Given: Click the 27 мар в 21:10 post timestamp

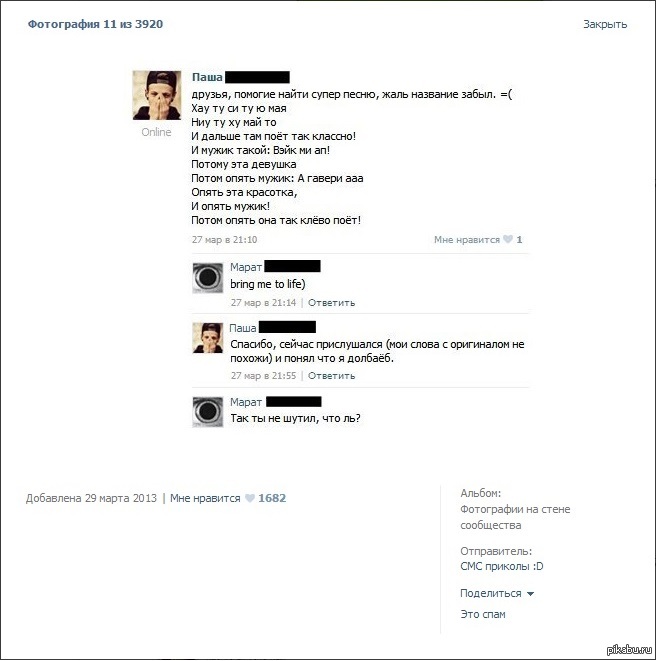Looking at the screenshot, I should [225, 239].
